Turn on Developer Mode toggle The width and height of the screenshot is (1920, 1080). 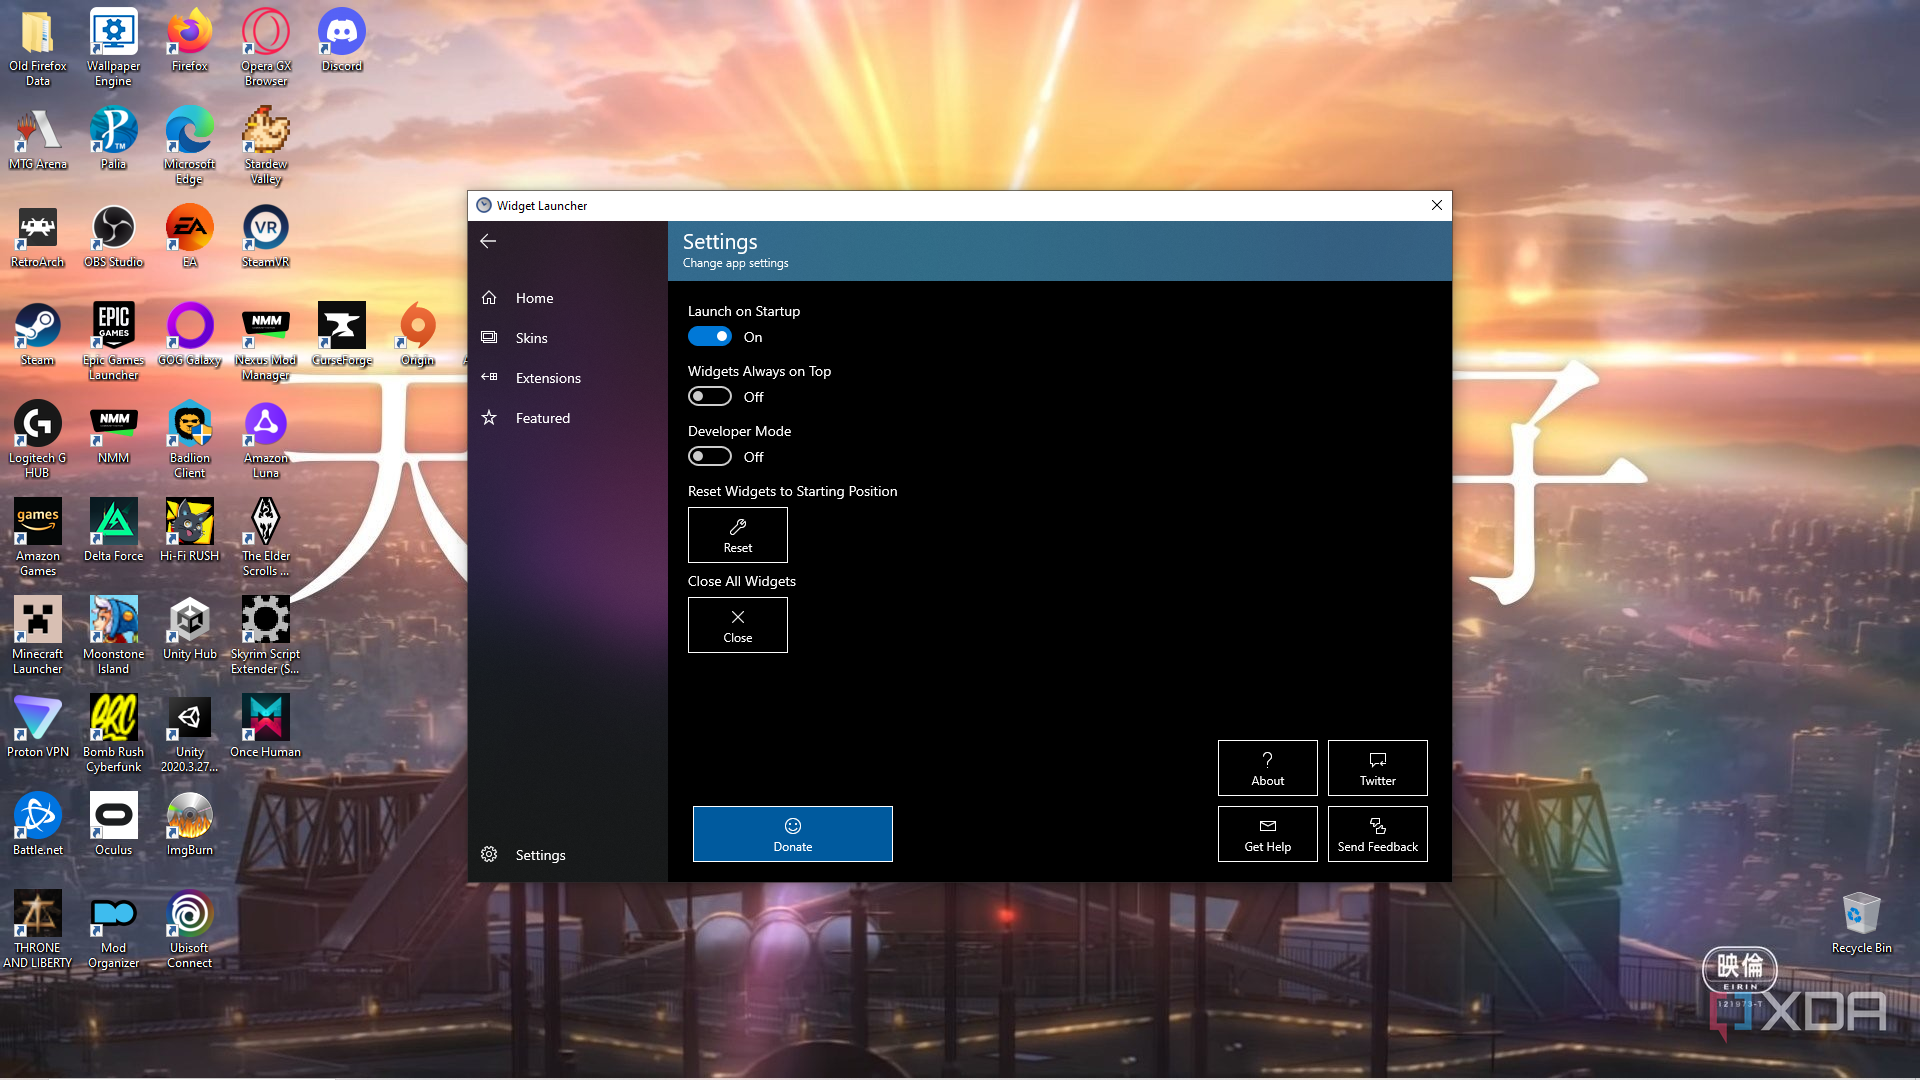[710, 457]
